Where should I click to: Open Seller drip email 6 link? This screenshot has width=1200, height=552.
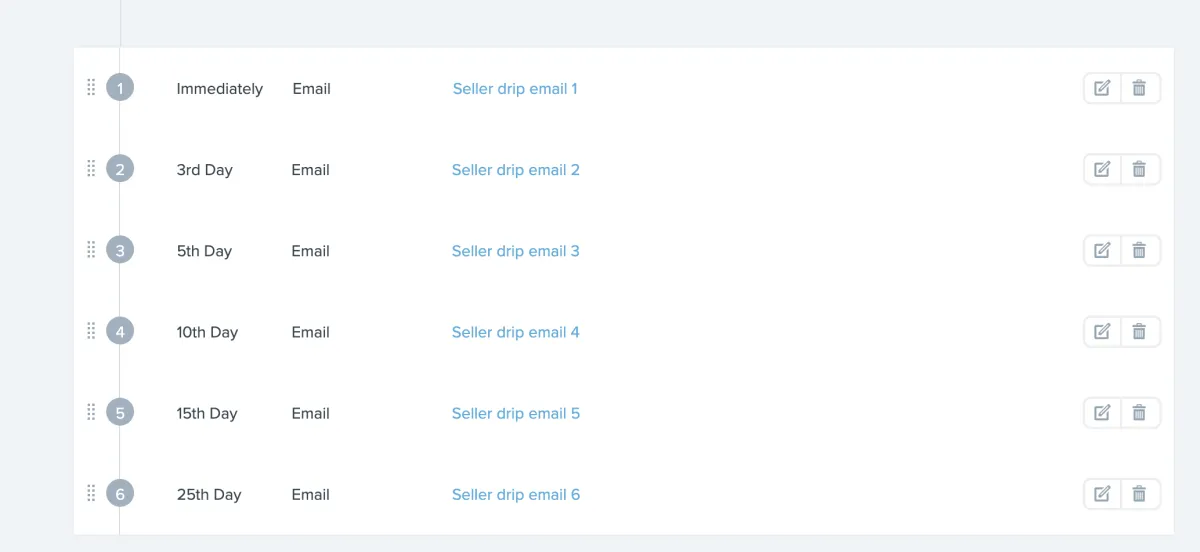[515, 494]
